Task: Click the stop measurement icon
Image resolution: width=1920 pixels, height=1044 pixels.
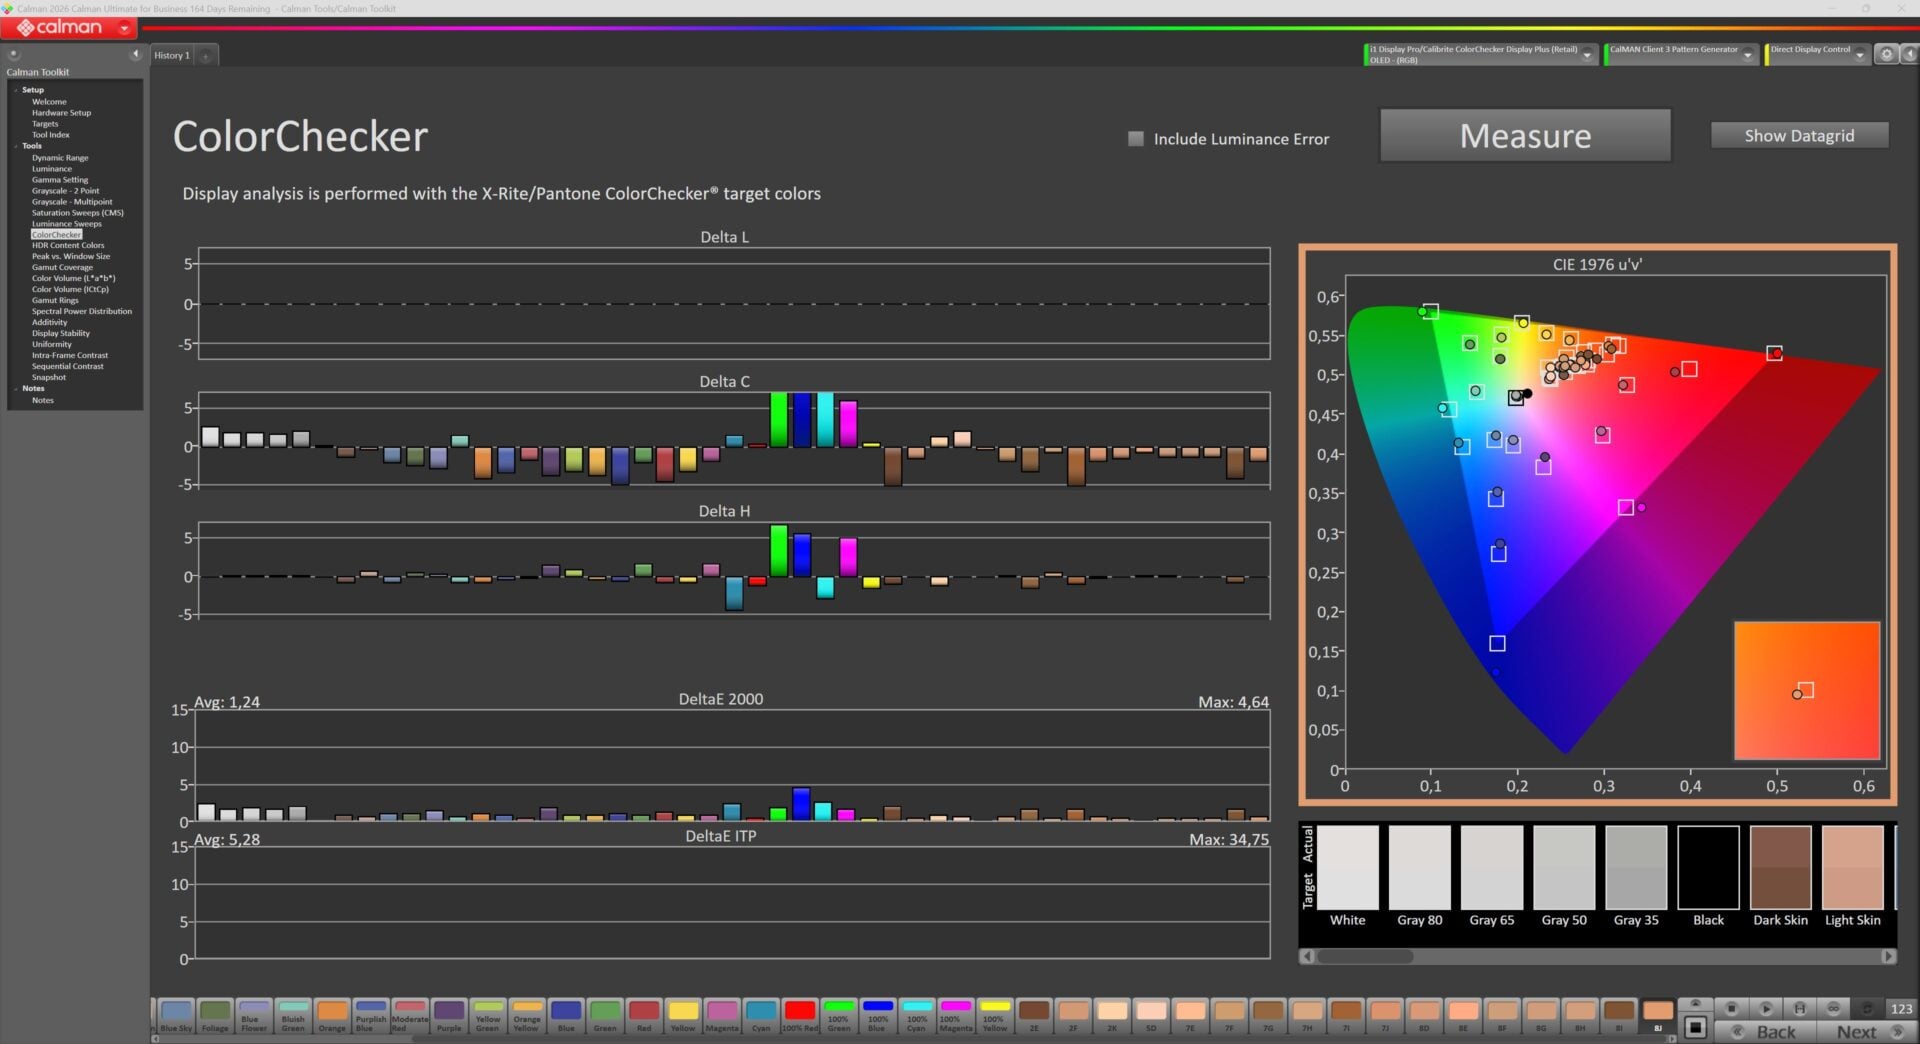Action: coord(1732,1008)
